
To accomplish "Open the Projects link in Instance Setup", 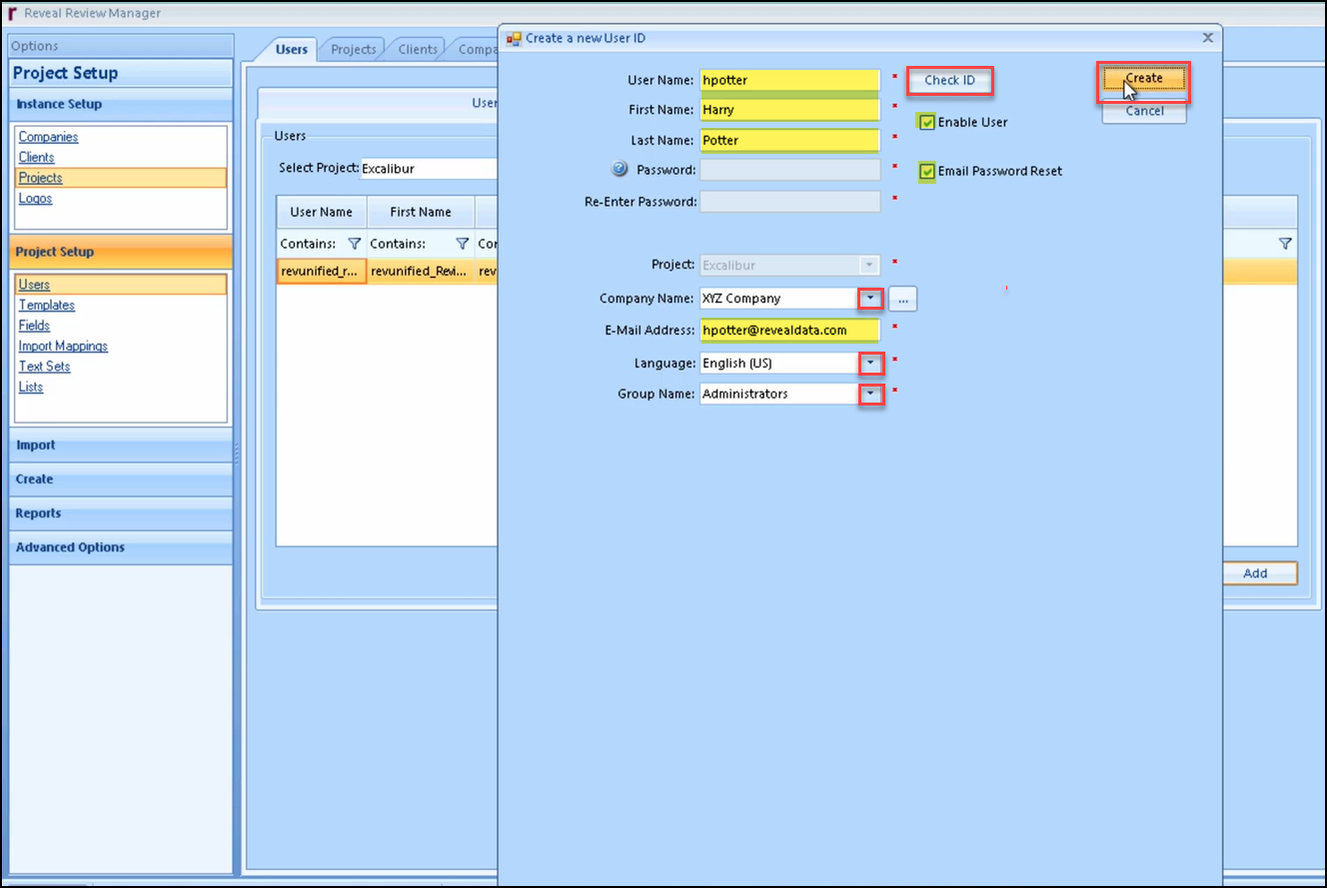I will point(40,178).
